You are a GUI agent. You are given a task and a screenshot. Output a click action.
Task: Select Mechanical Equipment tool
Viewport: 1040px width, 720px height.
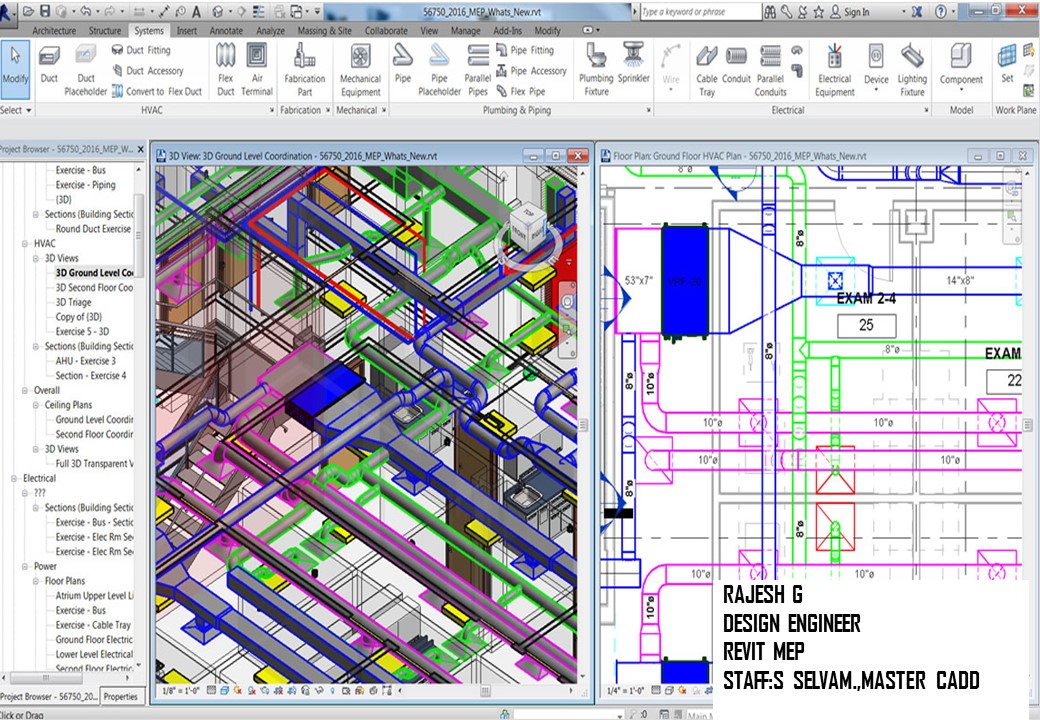360,70
